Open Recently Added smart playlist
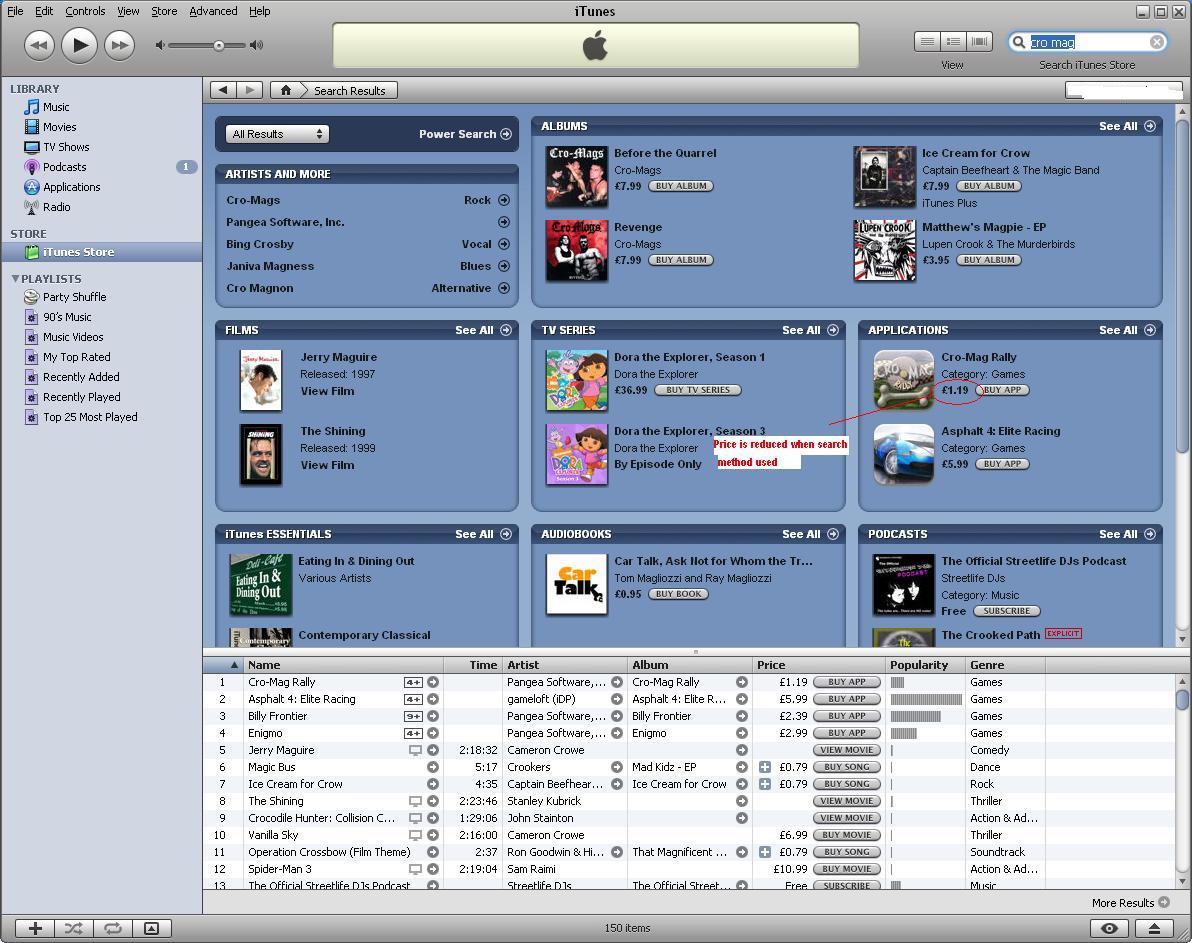The image size is (1192, 943). click(x=81, y=377)
